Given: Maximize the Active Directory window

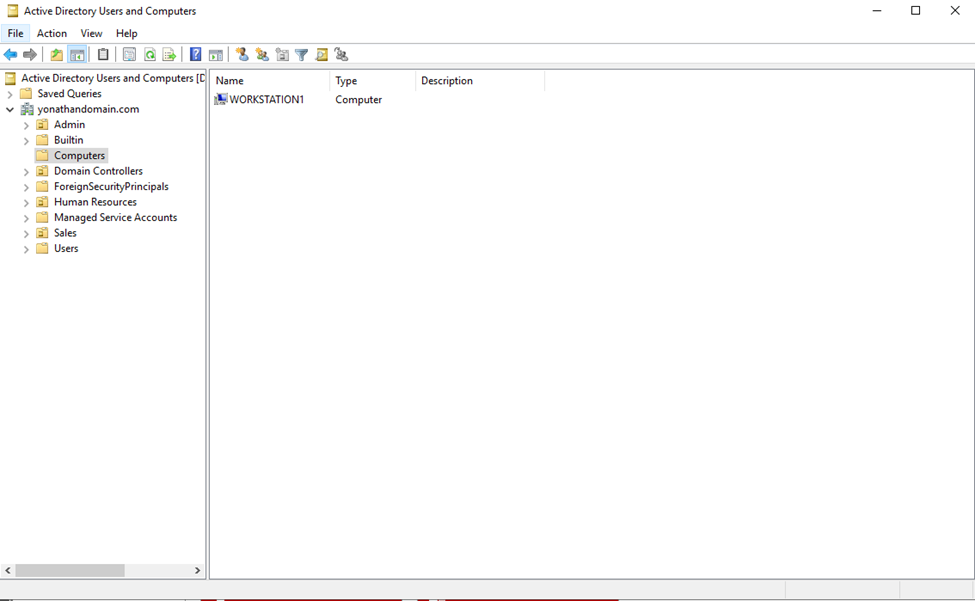Looking at the screenshot, I should [x=915, y=11].
